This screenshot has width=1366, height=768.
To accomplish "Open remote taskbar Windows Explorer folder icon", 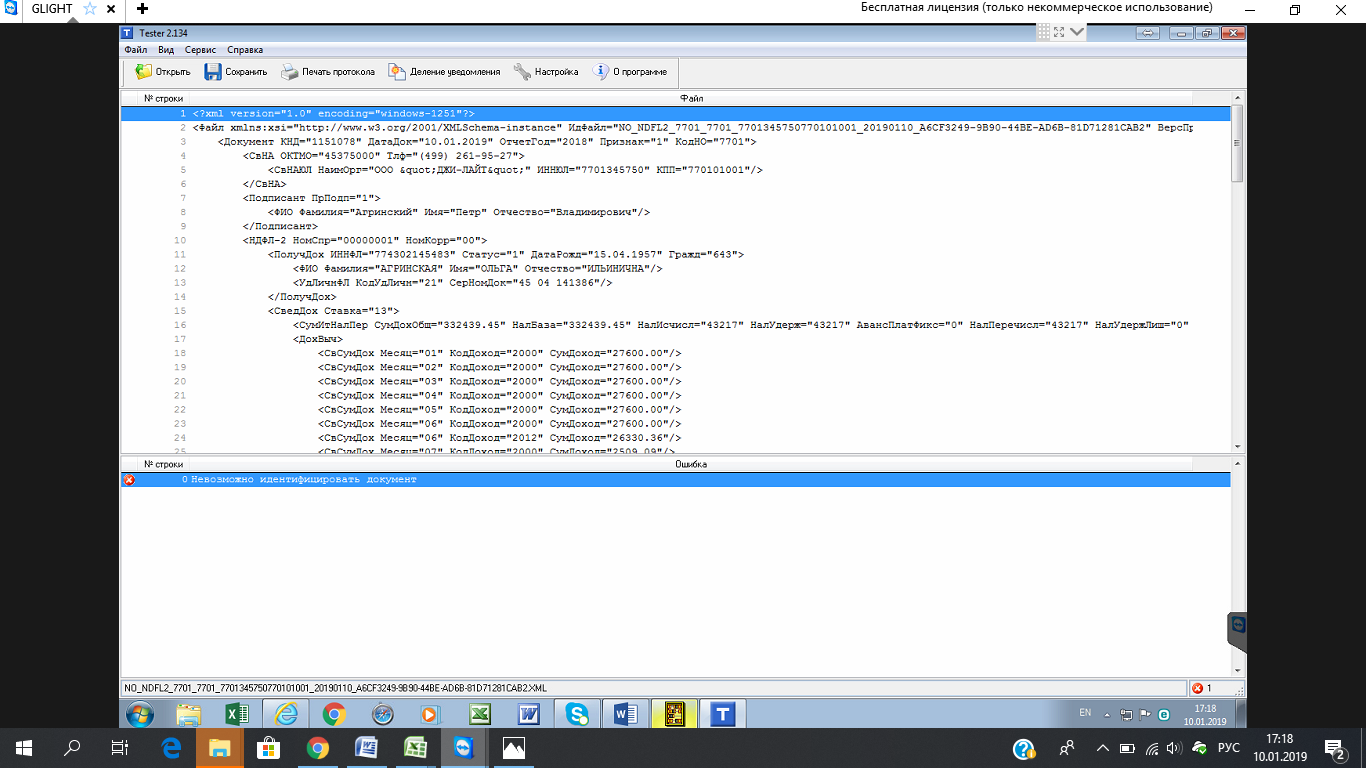I will [189, 714].
